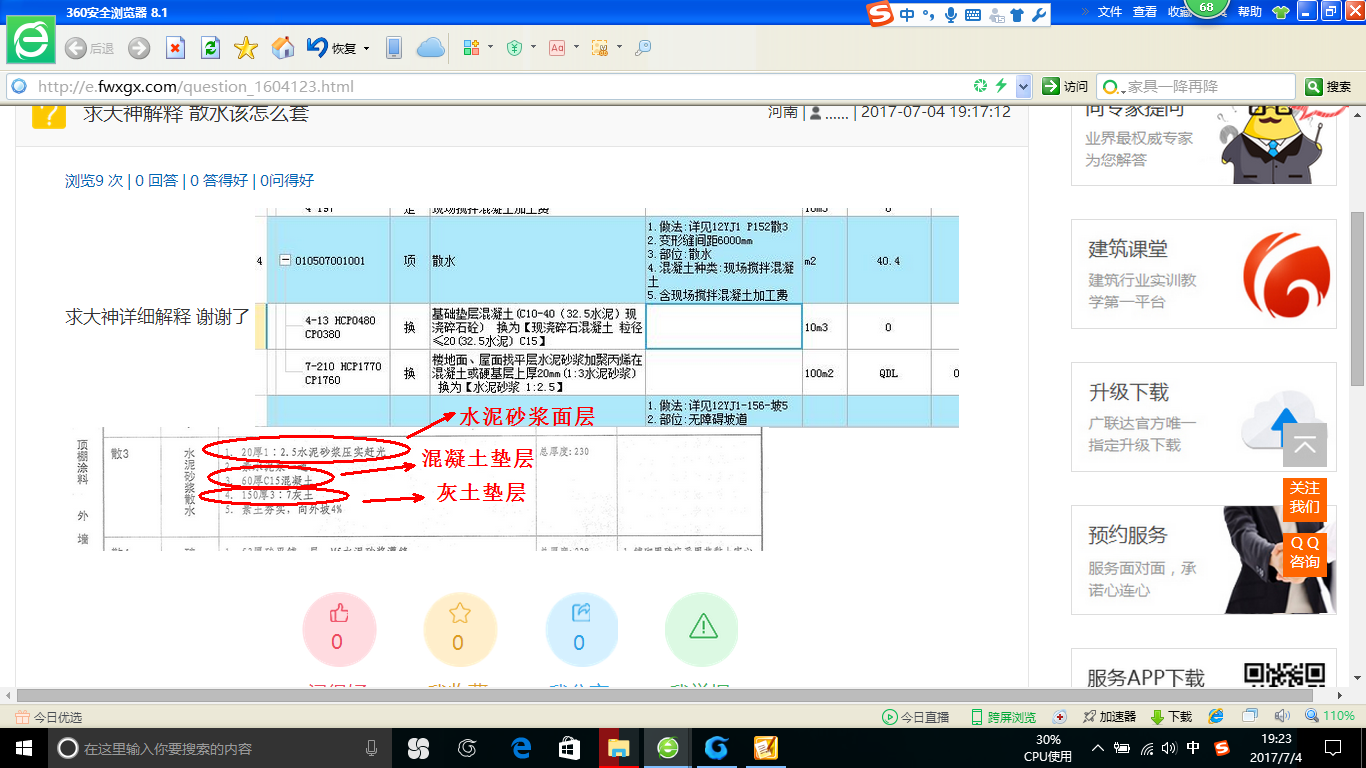1366x768 pixels.
Task: Click the mobile phone toolbar icon
Action: point(394,48)
